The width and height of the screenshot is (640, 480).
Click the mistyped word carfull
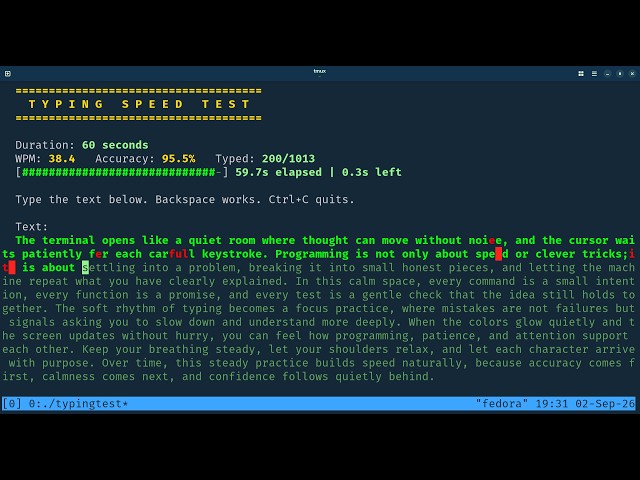point(172,254)
